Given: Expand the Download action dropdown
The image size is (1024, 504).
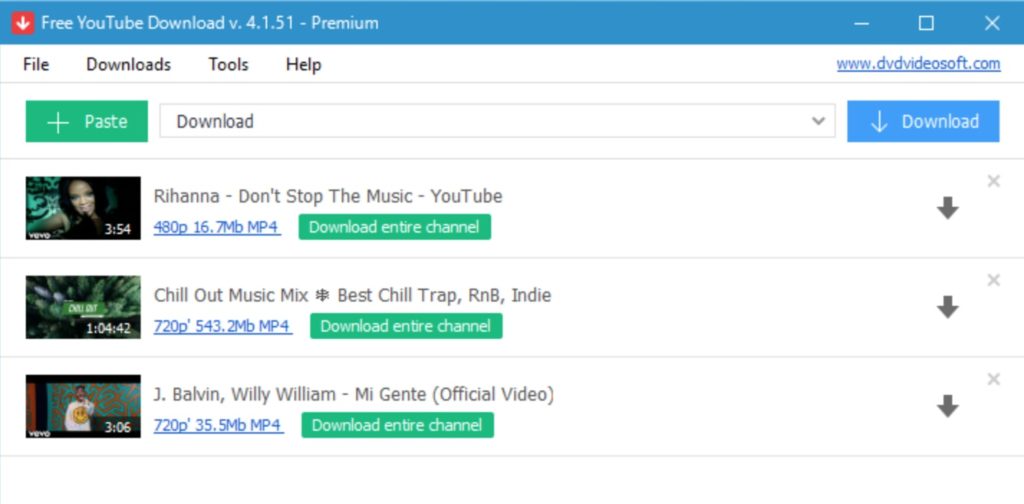Looking at the screenshot, I should coord(818,121).
